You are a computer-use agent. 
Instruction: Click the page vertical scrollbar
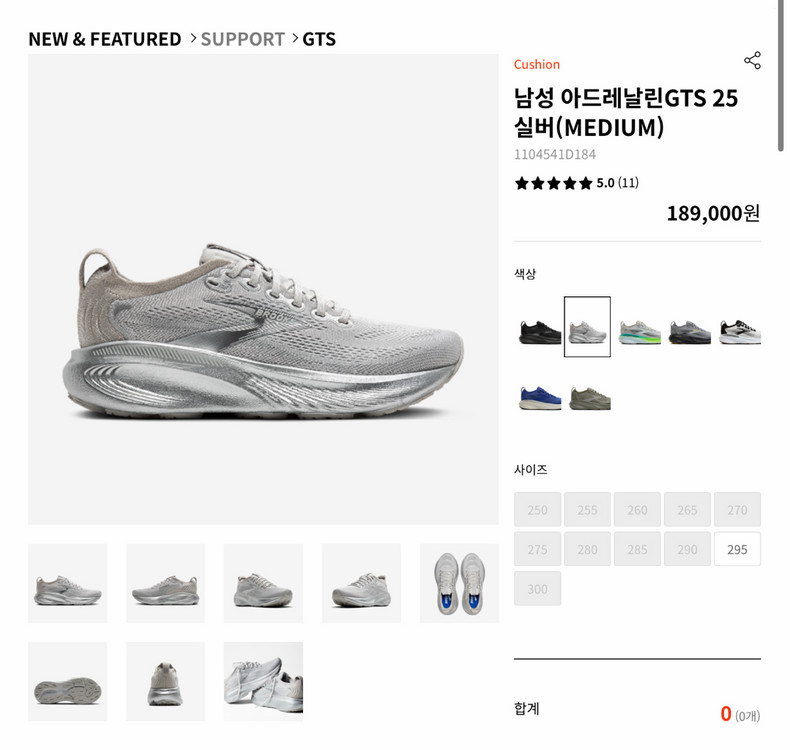click(780, 76)
